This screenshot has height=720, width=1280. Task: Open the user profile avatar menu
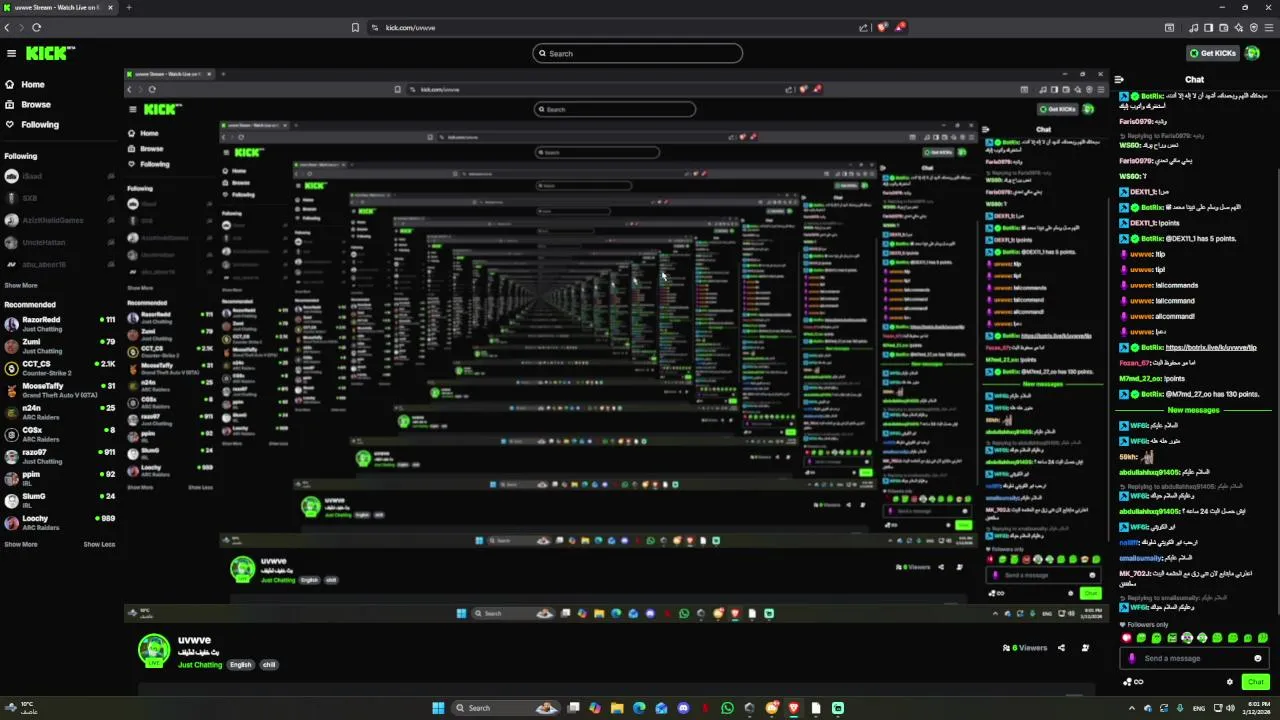(x=1253, y=53)
